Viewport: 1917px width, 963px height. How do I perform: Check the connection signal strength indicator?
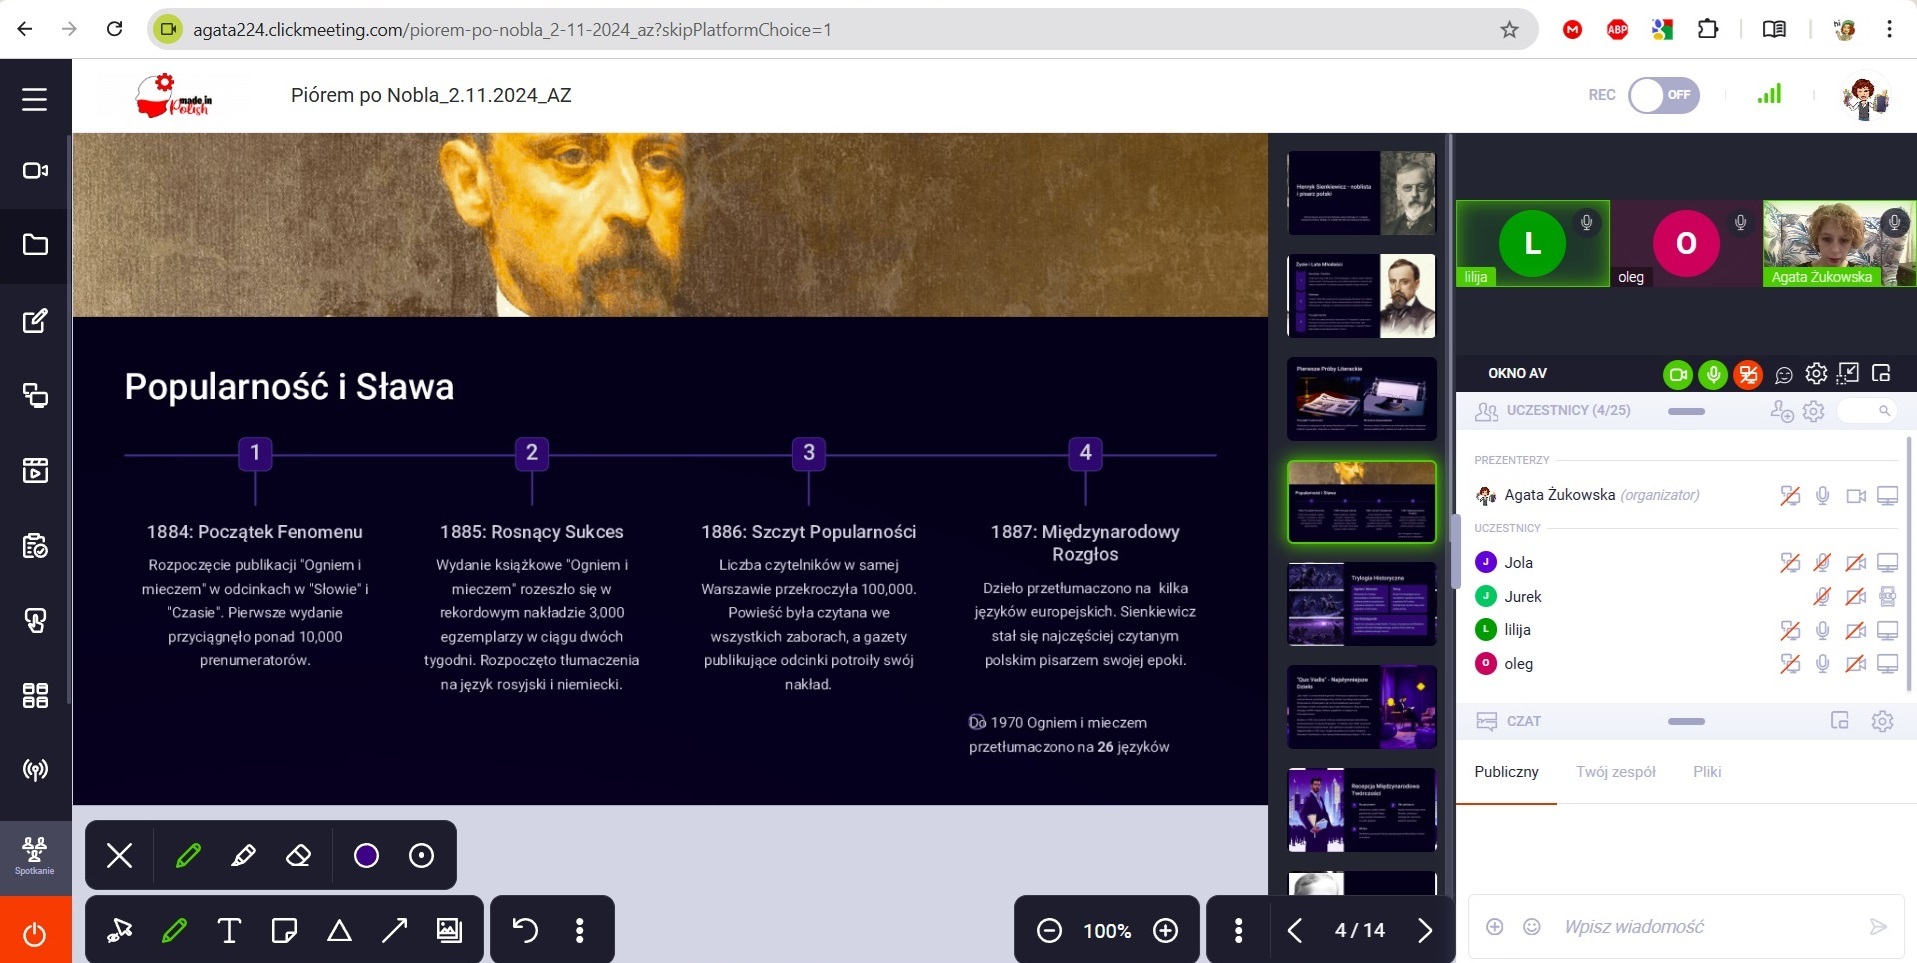click(1769, 94)
